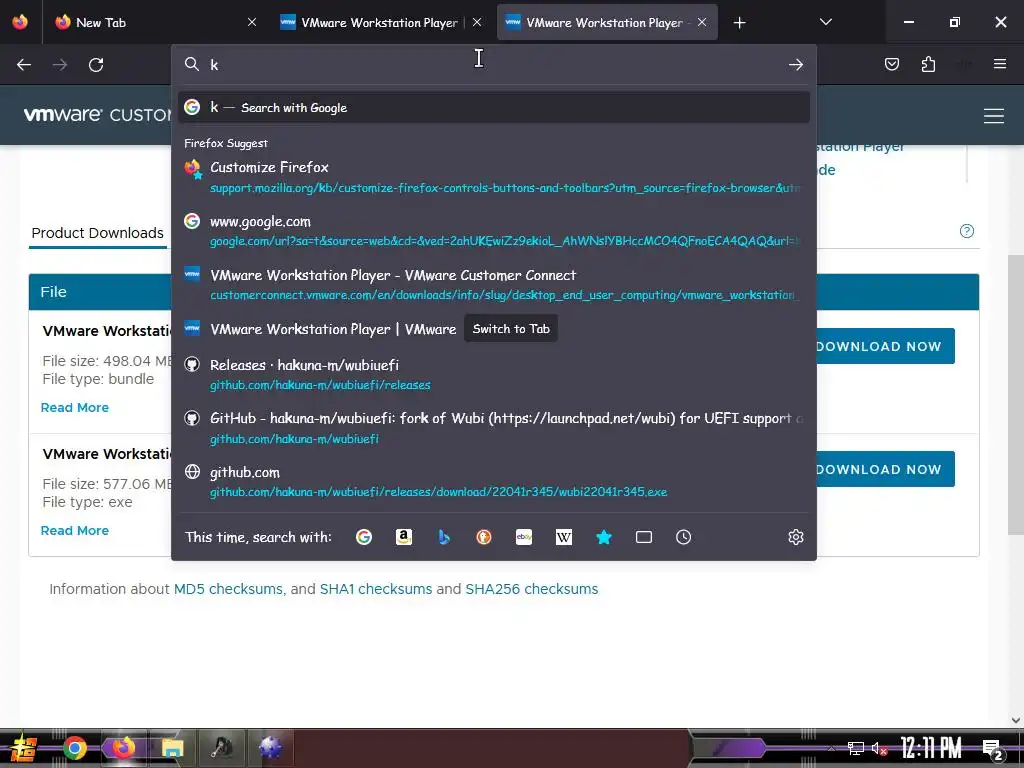1024x768 pixels.
Task: Open a new tab with the plus button
Action: click(739, 23)
